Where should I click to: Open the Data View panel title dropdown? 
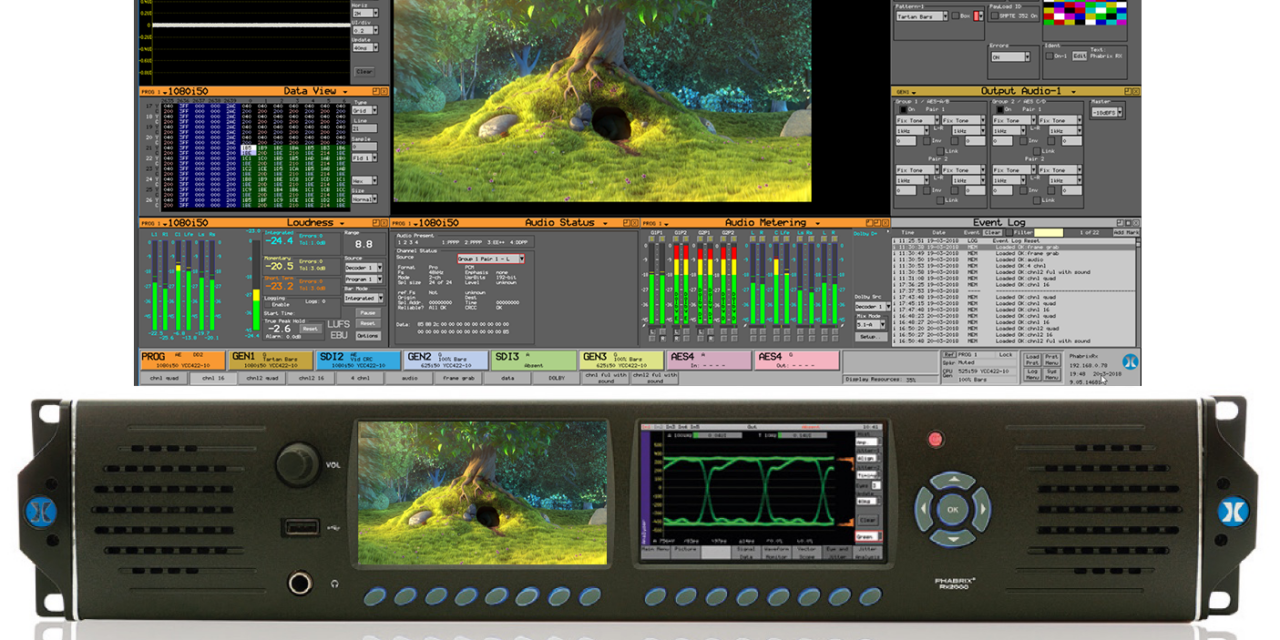346,91
